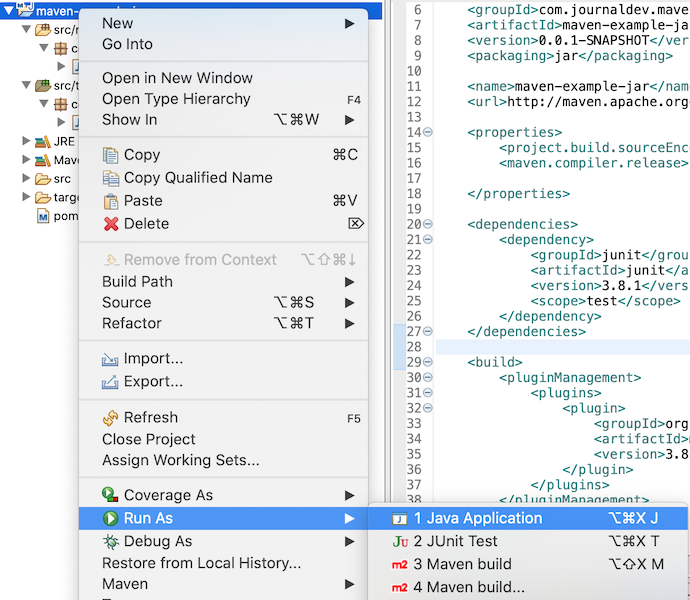Viewport: 690px width, 600px height.
Task: Click line number 28 in gutter
Action: [x=414, y=347]
